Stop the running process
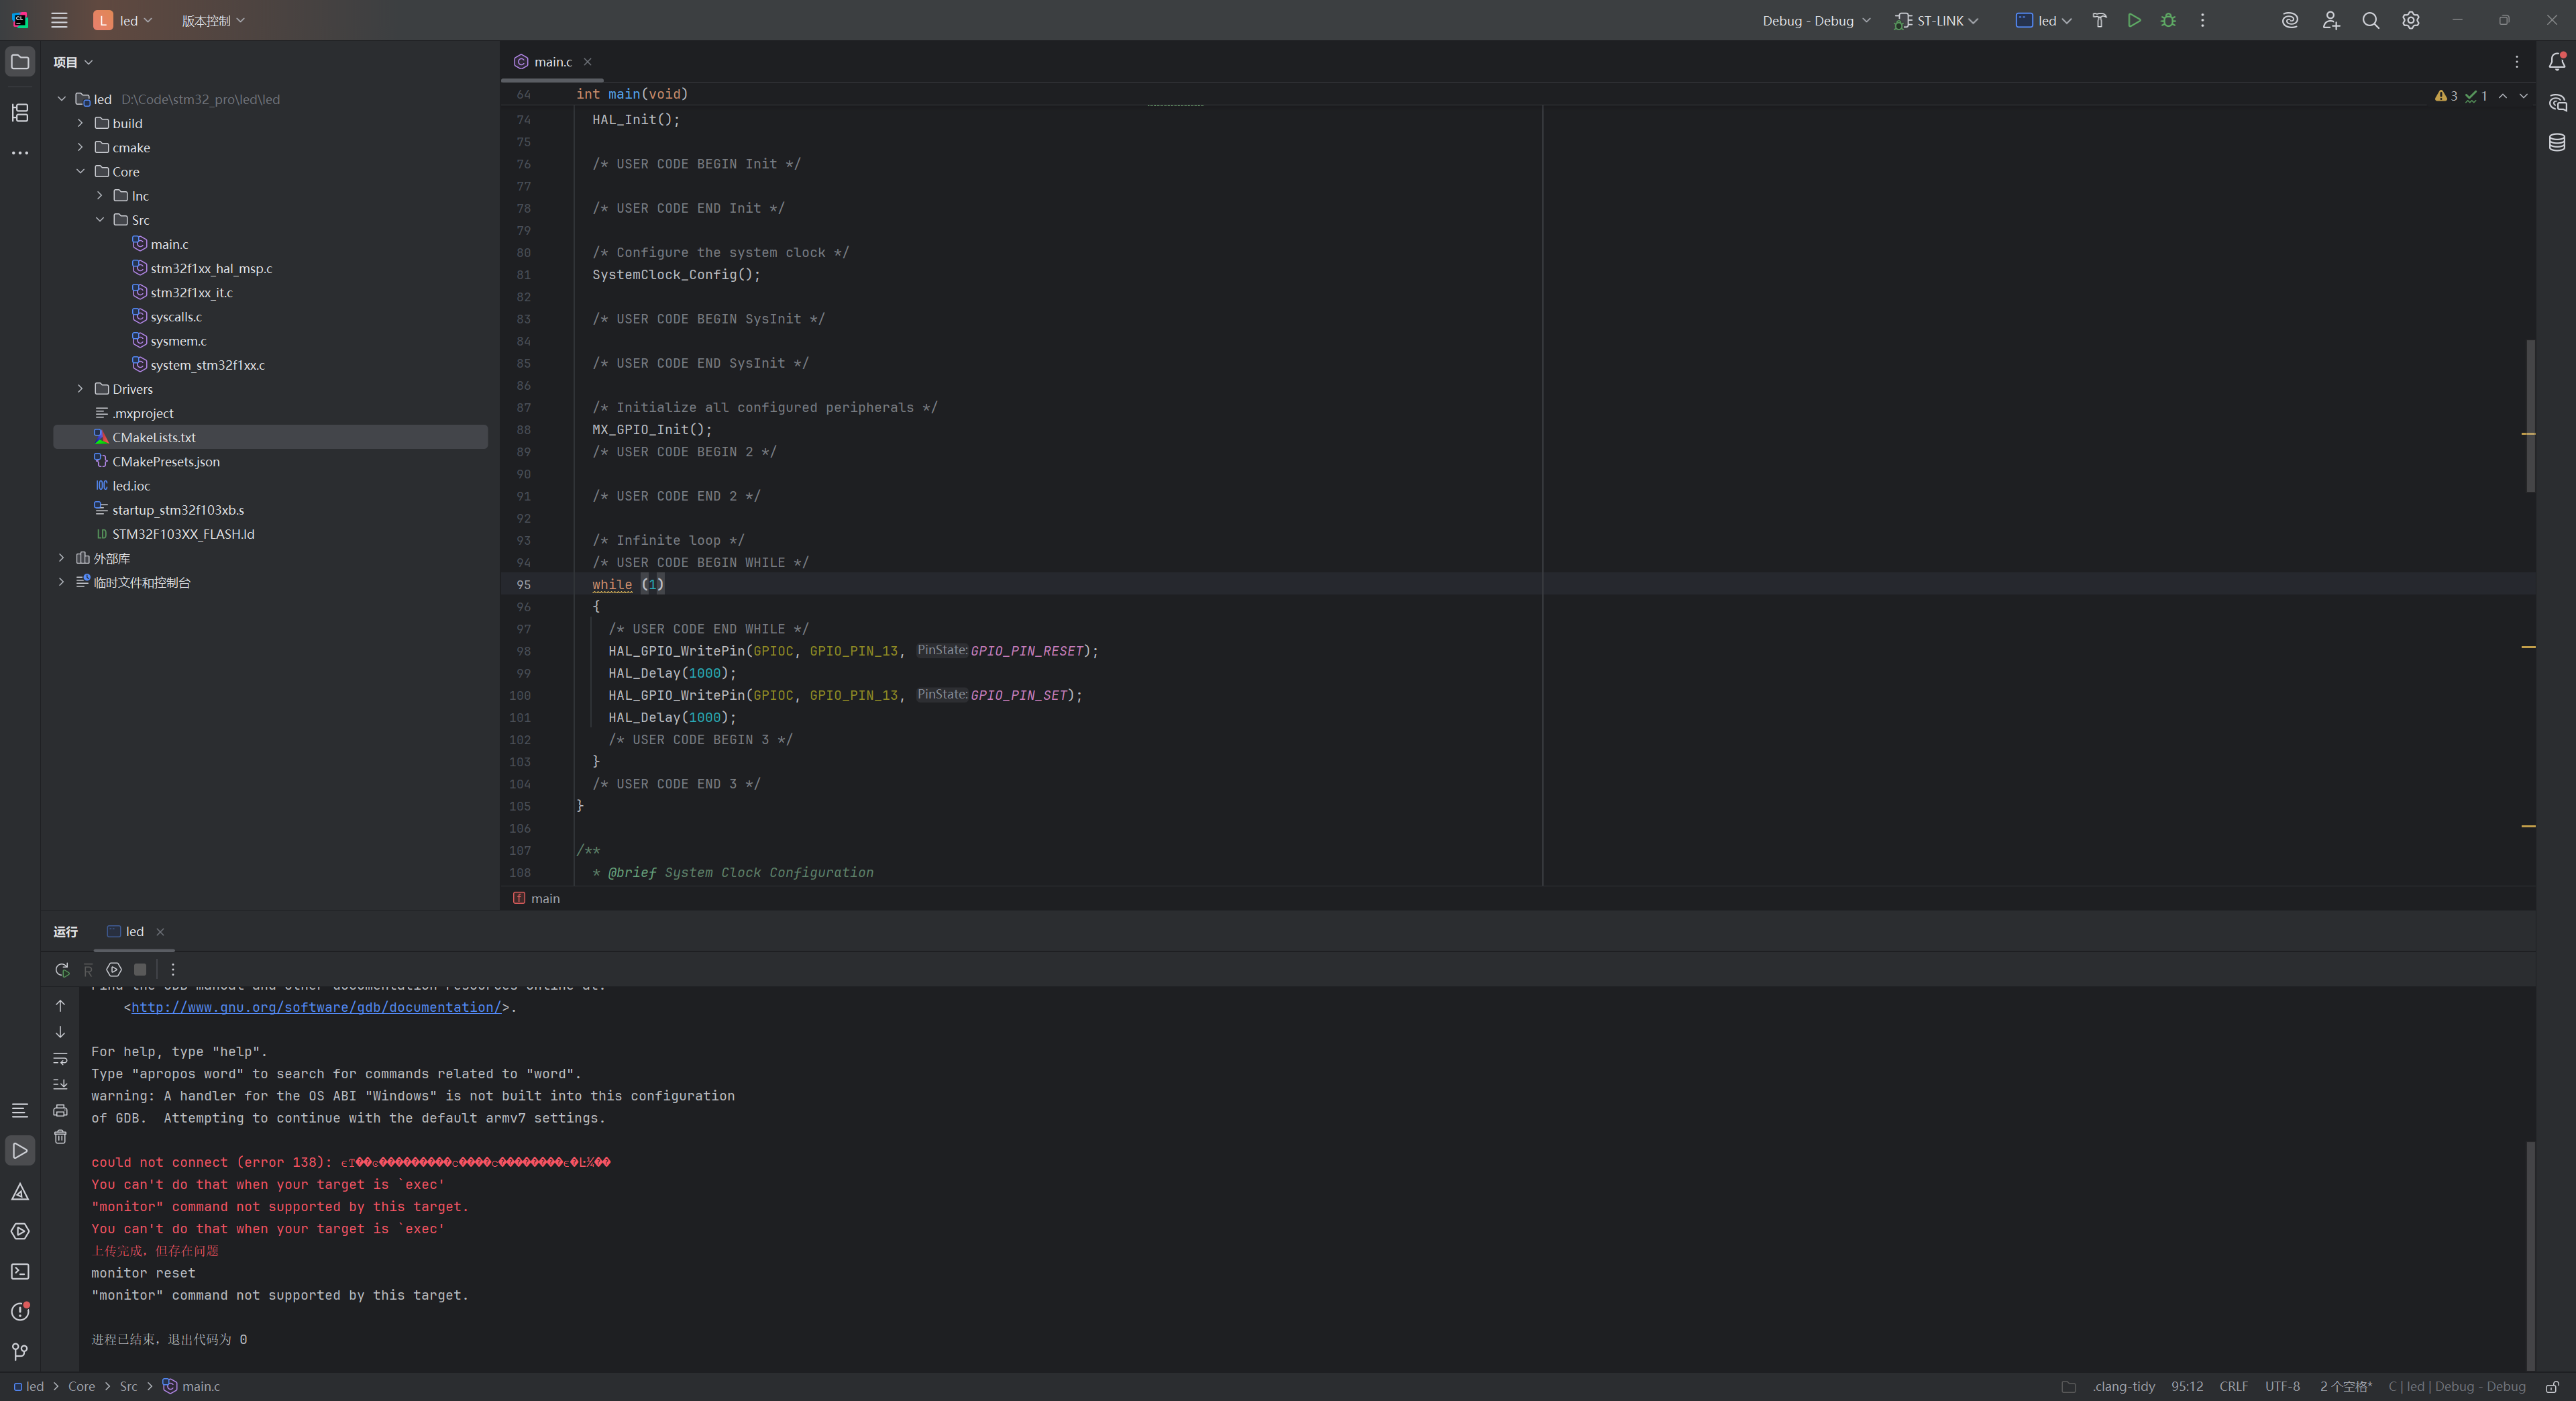The height and width of the screenshot is (1401, 2576). 140,969
